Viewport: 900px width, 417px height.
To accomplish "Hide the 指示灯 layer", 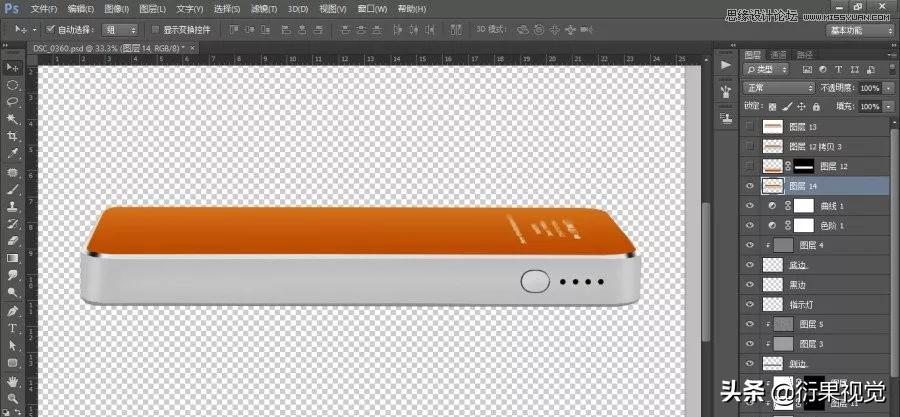I will (749, 305).
